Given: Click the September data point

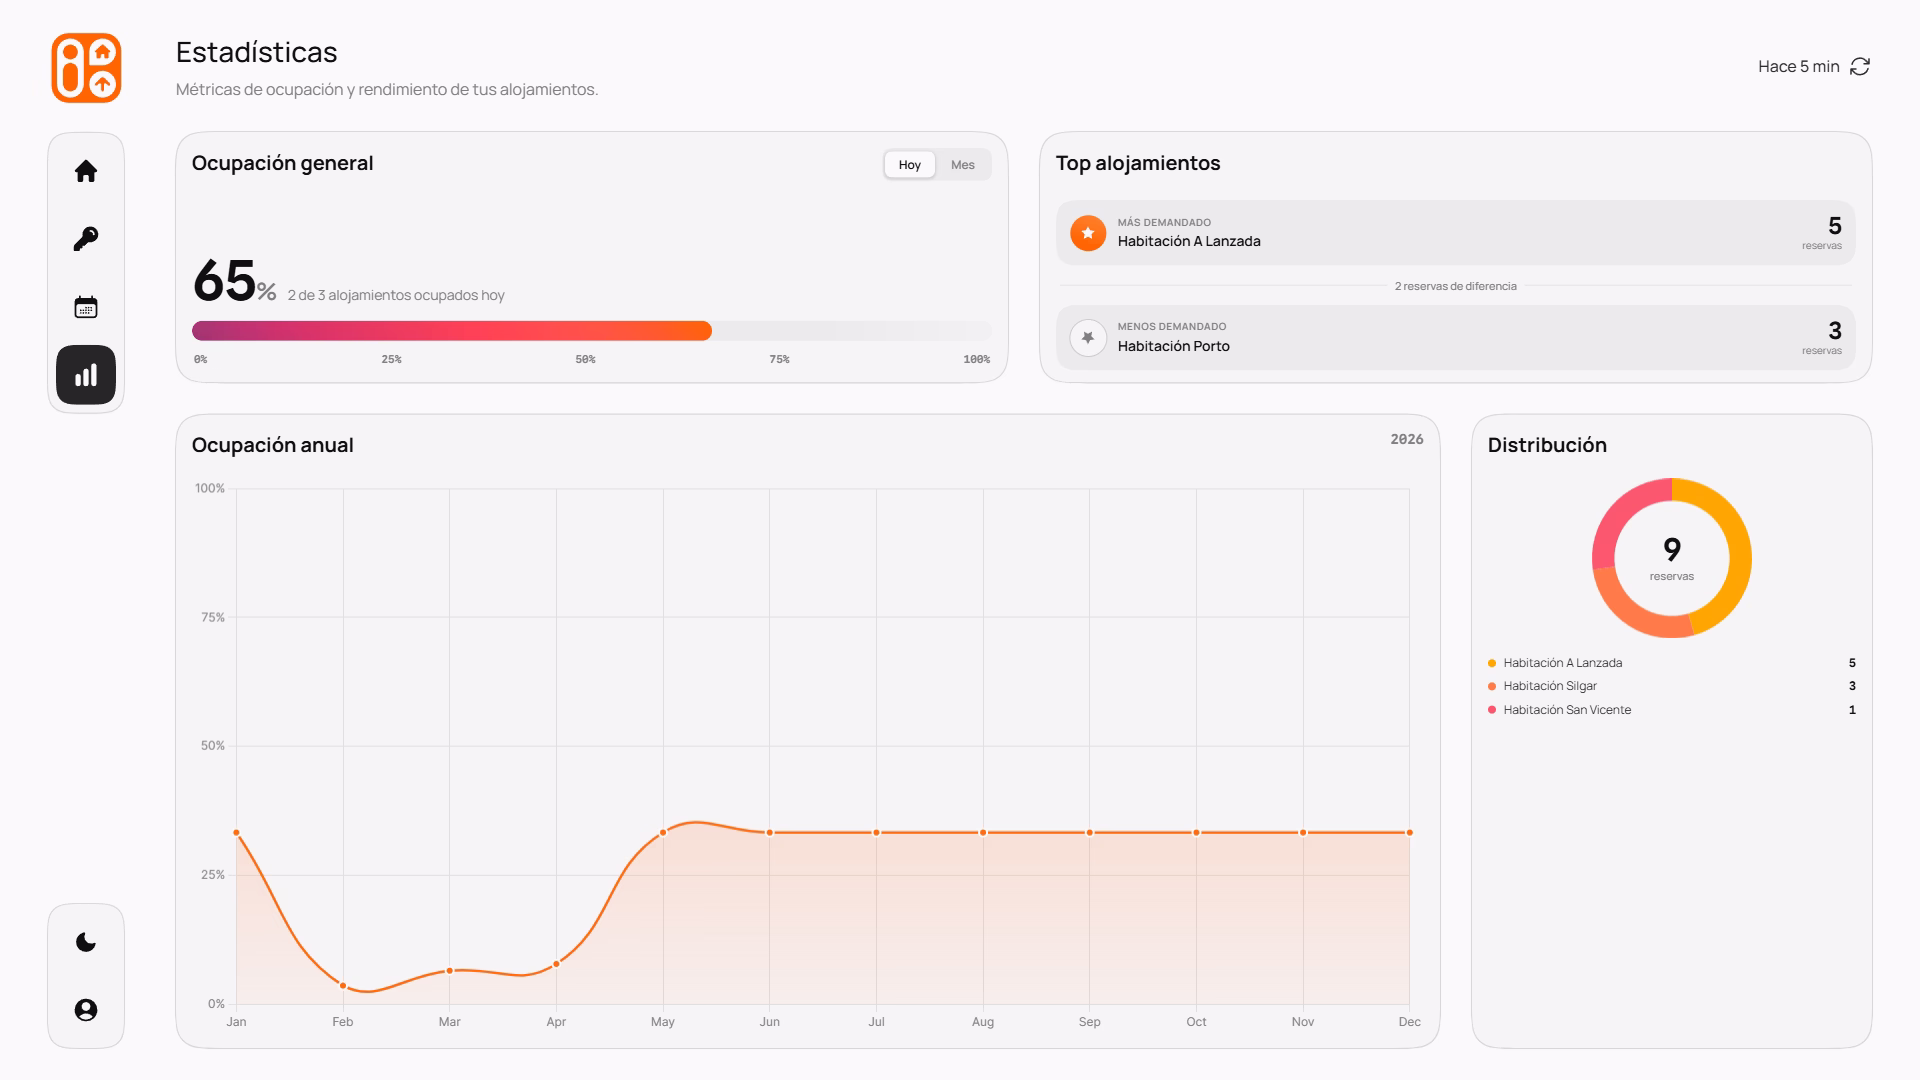Looking at the screenshot, I should coord(1090,833).
